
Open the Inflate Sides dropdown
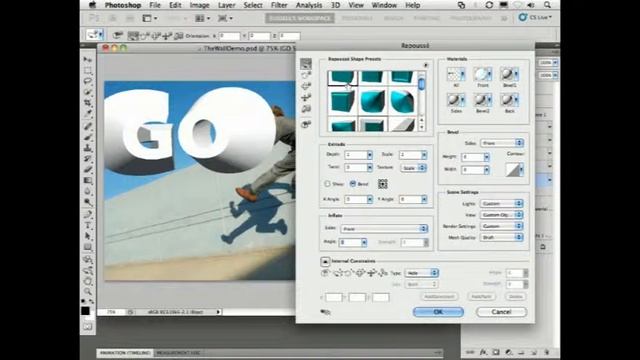(x=384, y=229)
